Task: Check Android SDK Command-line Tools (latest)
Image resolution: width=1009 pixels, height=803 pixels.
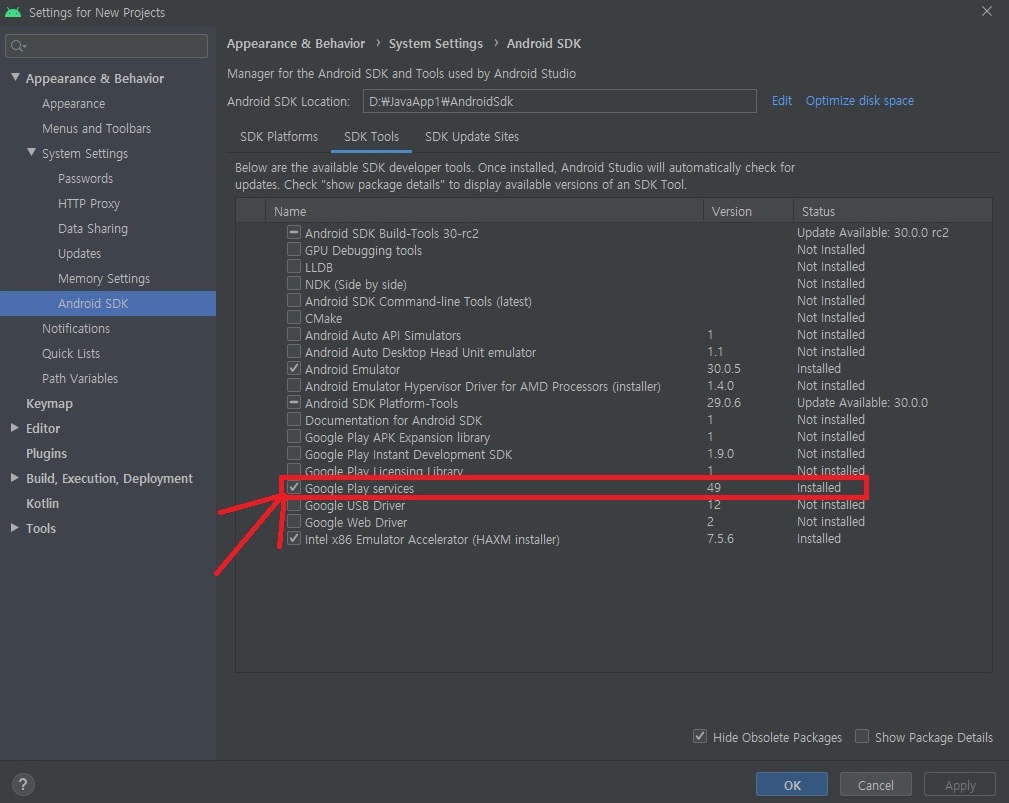Action: 293,300
